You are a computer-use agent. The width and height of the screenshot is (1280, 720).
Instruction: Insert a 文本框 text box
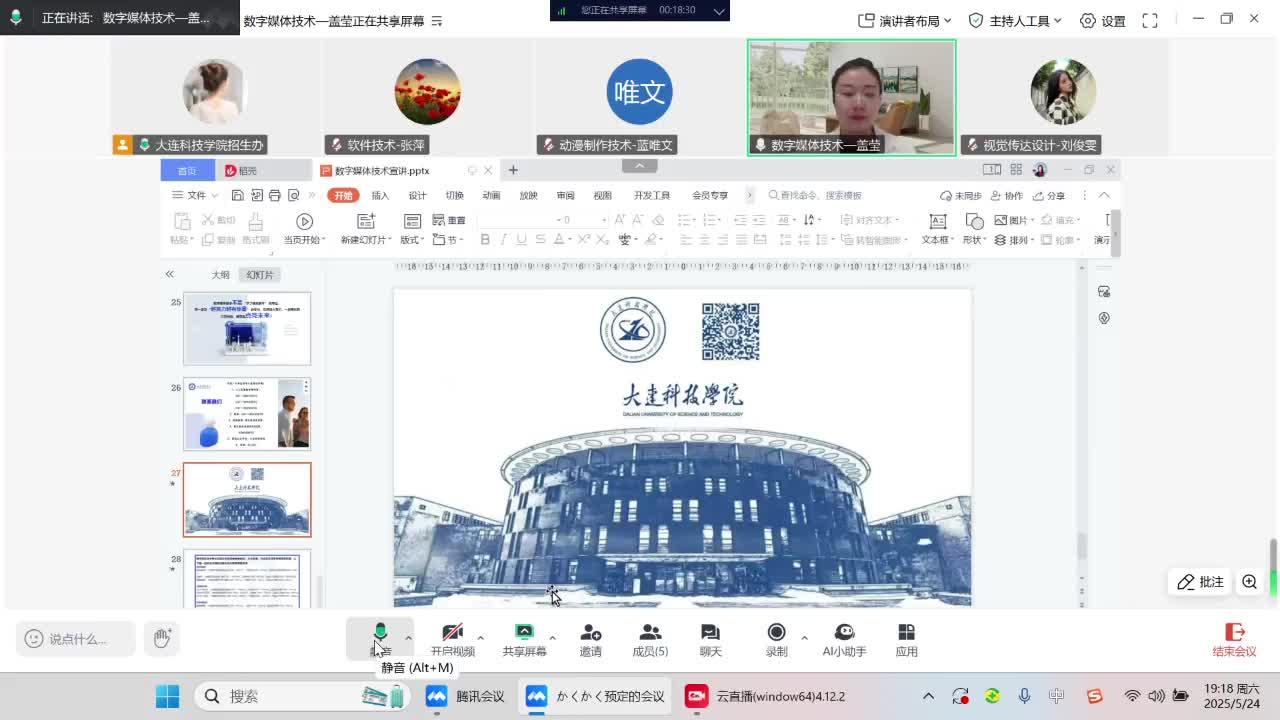938,229
